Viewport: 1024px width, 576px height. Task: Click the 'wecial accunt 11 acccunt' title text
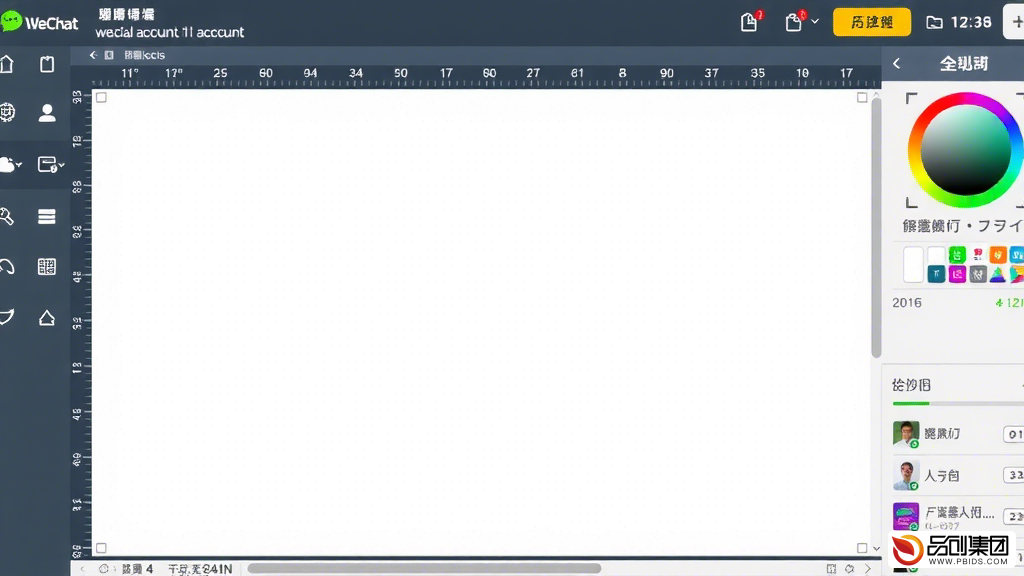tap(170, 32)
